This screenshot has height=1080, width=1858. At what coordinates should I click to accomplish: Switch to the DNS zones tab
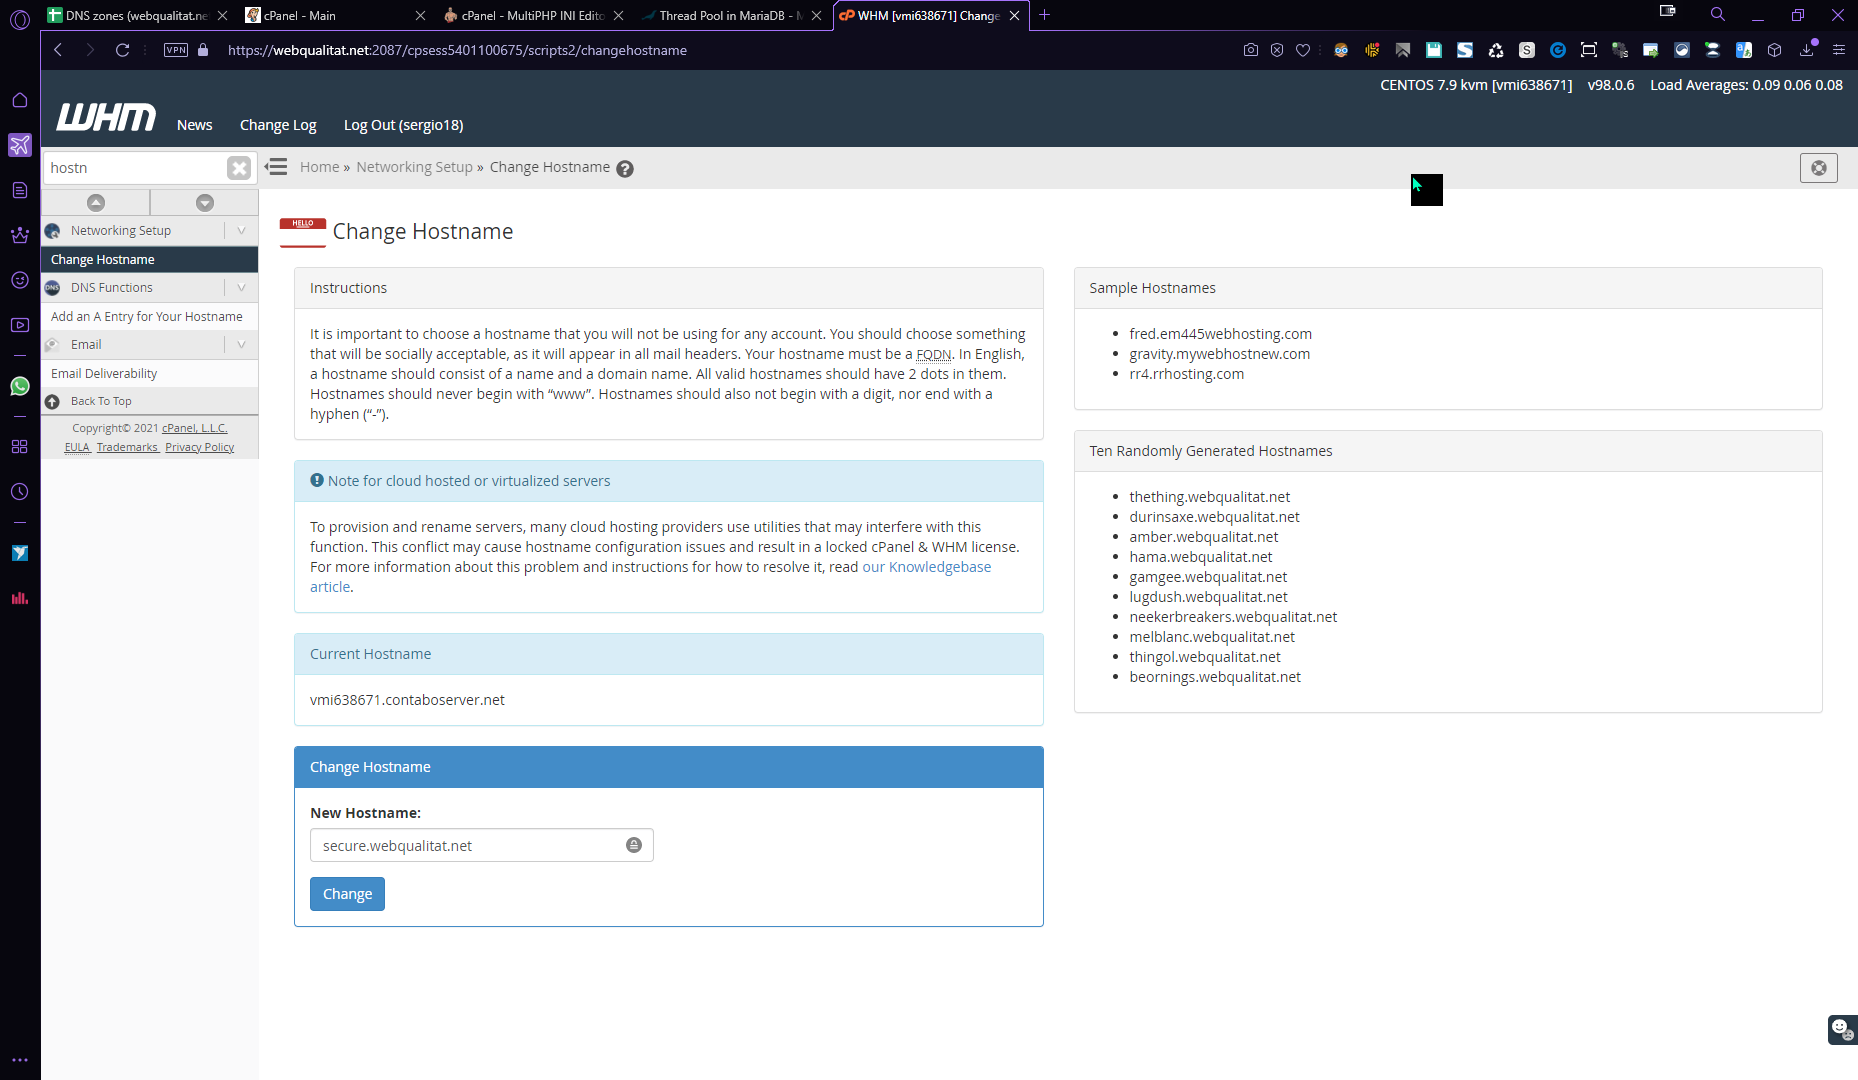coord(138,15)
